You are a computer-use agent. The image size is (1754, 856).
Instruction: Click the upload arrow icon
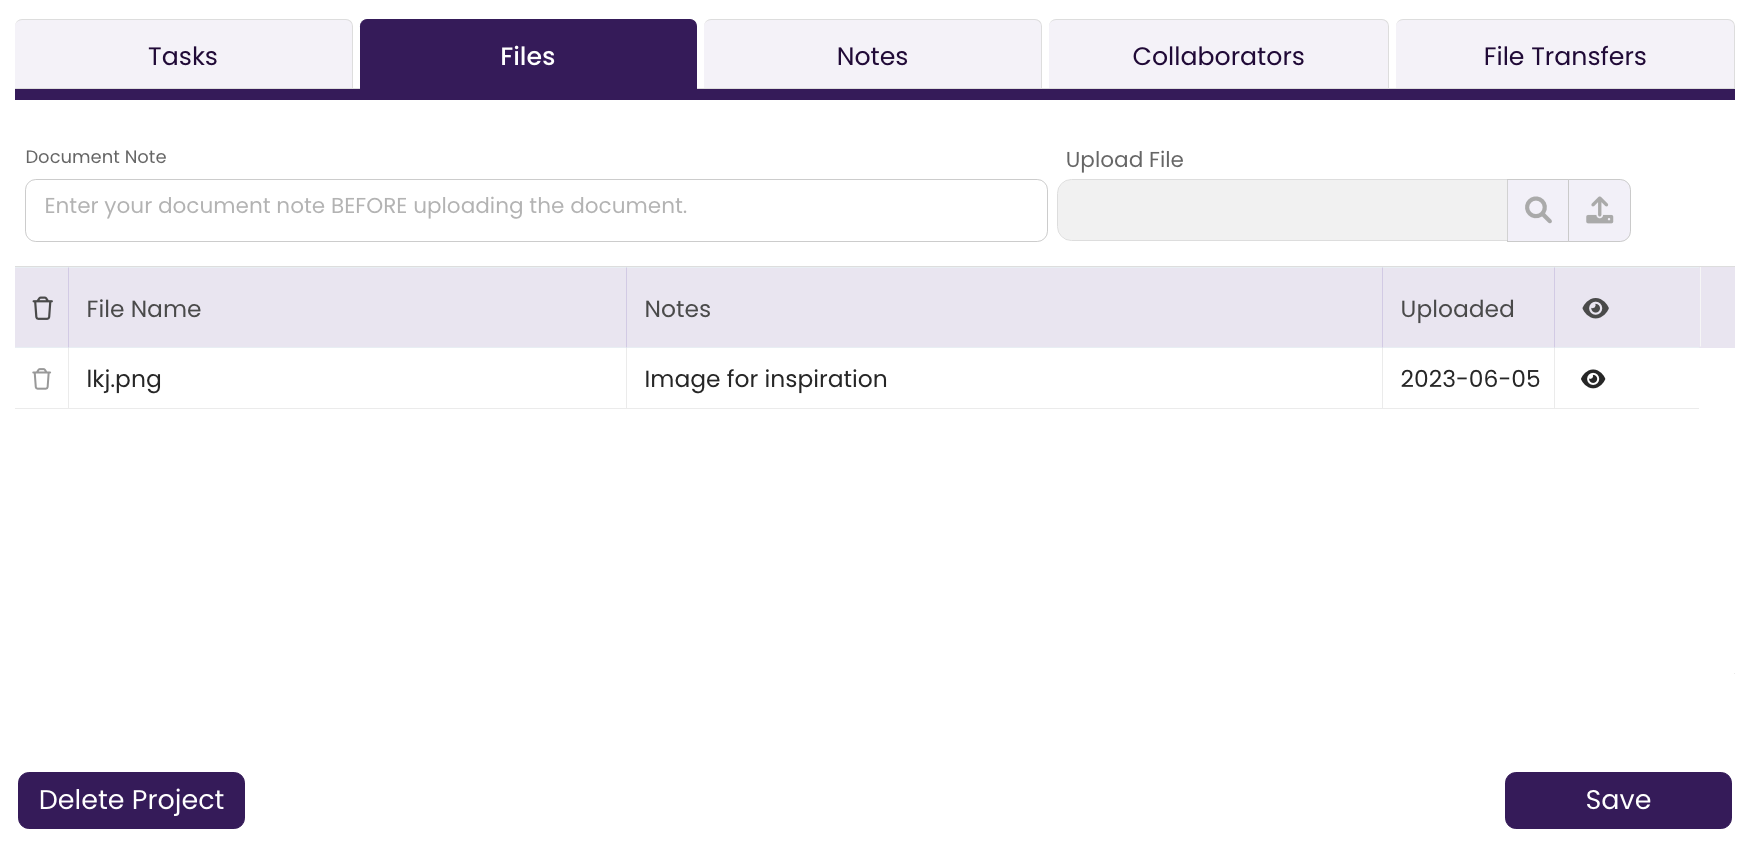pos(1599,210)
